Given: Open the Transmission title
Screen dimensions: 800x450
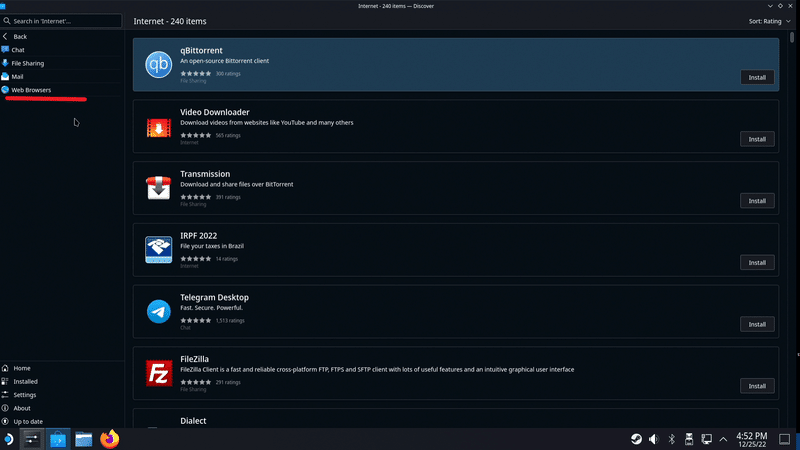Looking at the screenshot, I should (205, 174).
